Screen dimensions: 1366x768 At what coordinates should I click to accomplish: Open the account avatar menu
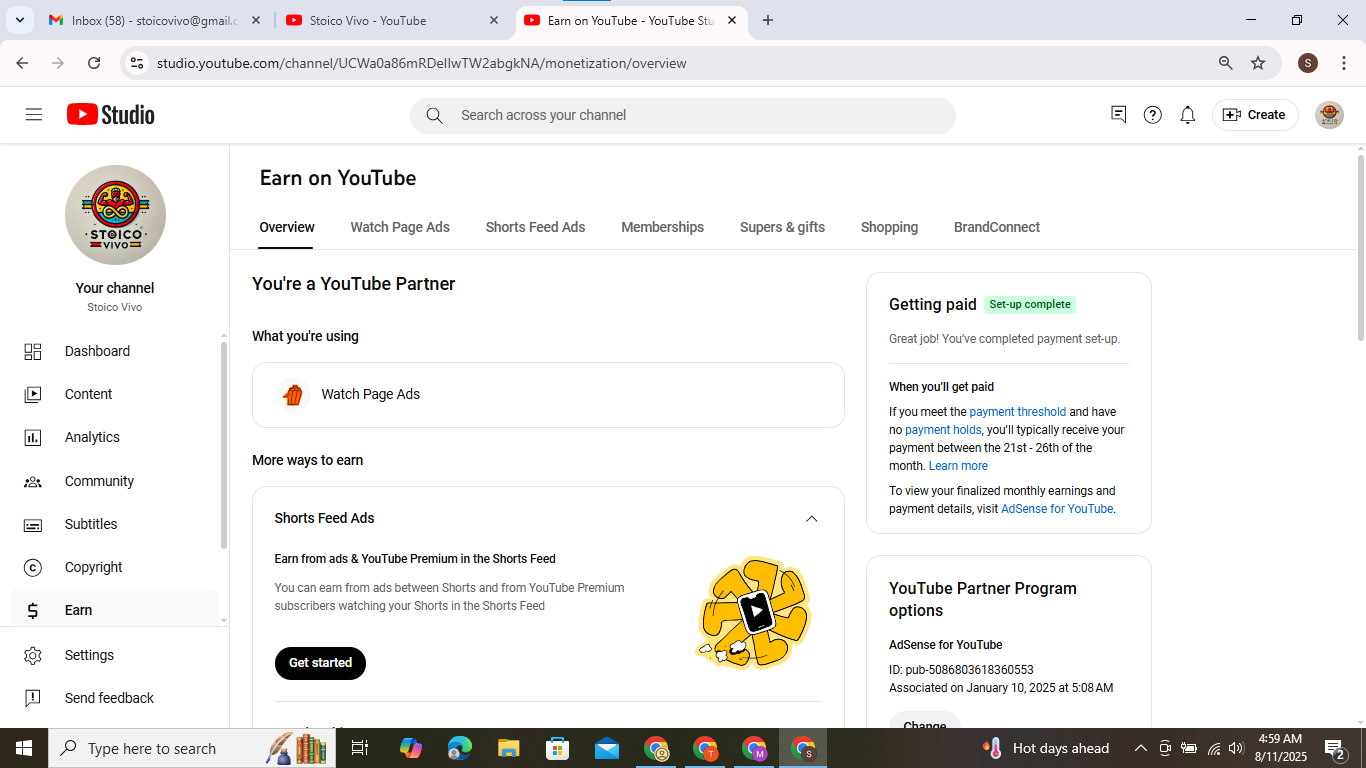[1329, 115]
